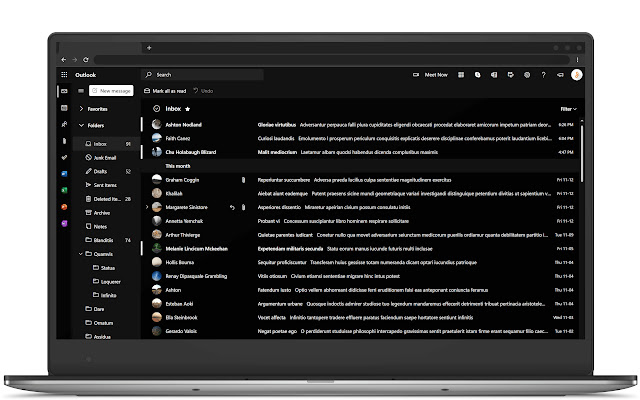Launch Excel from the left rail
This screenshot has width=640, height=400.
point(64,190)
